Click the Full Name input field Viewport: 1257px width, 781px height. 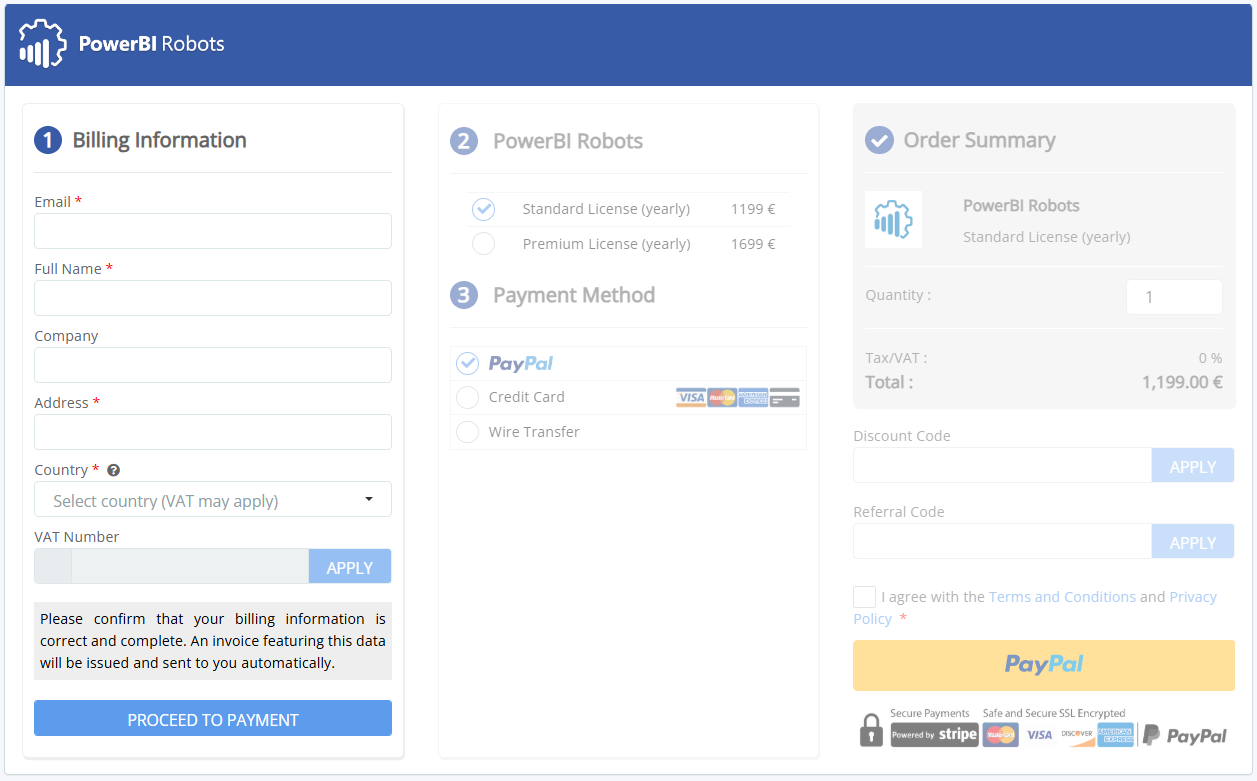(x=213, y=298)
